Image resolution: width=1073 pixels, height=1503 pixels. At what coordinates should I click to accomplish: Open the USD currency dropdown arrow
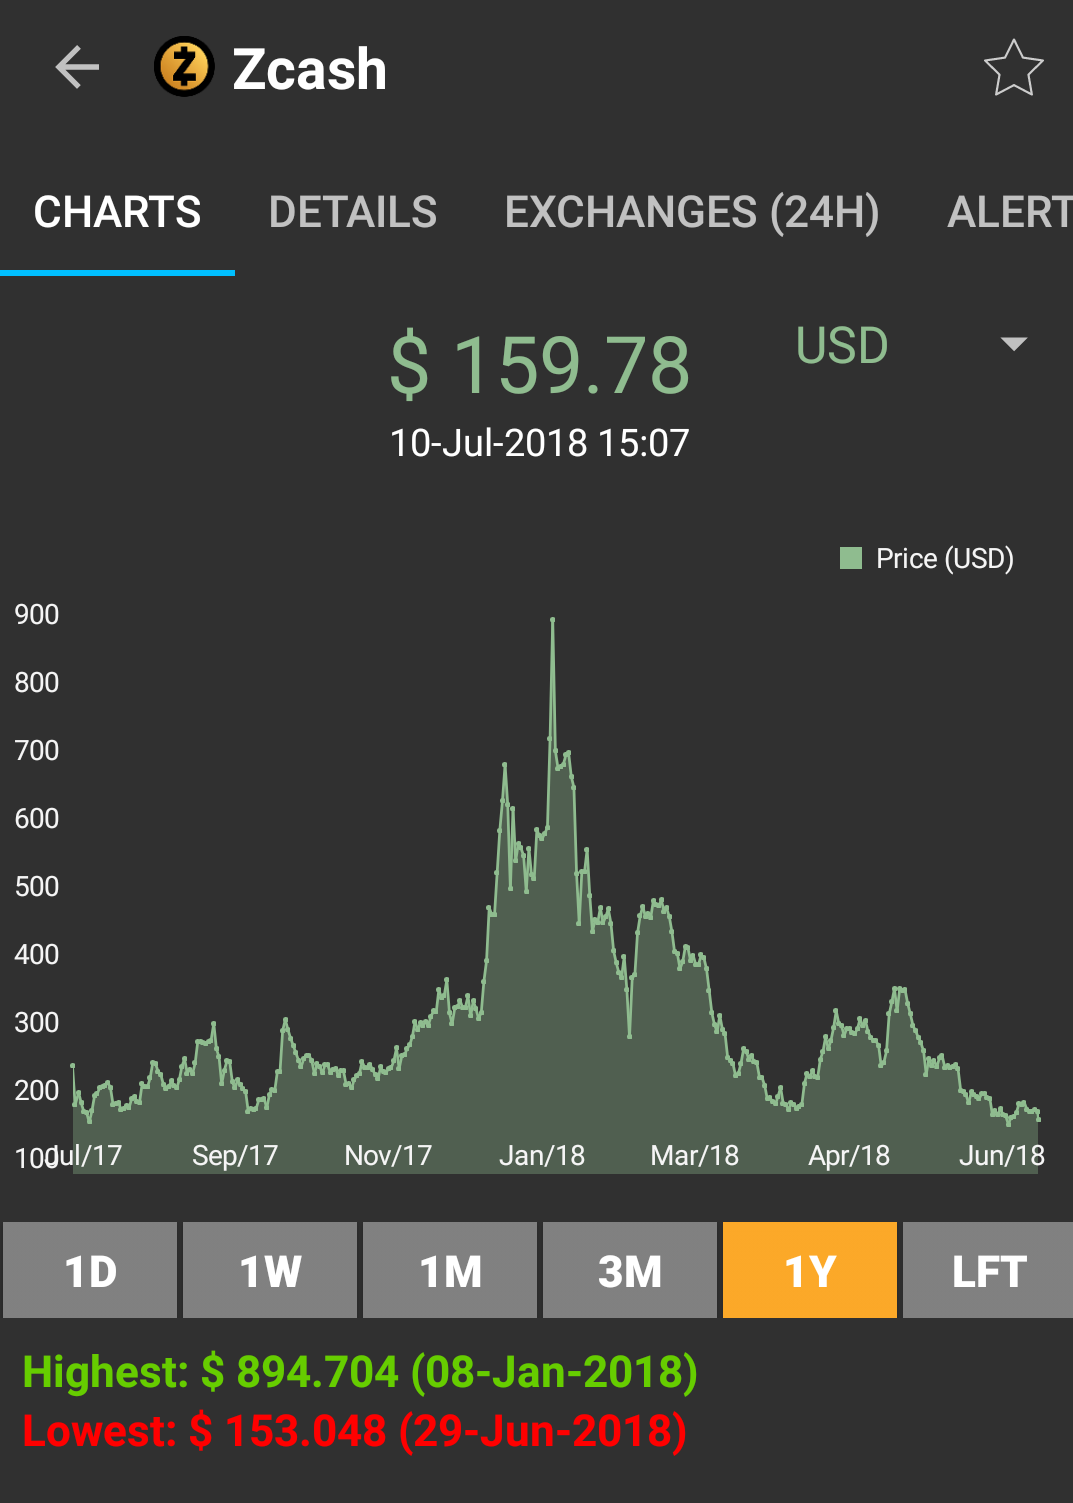pyautogui.click(x=1014, y=344)
